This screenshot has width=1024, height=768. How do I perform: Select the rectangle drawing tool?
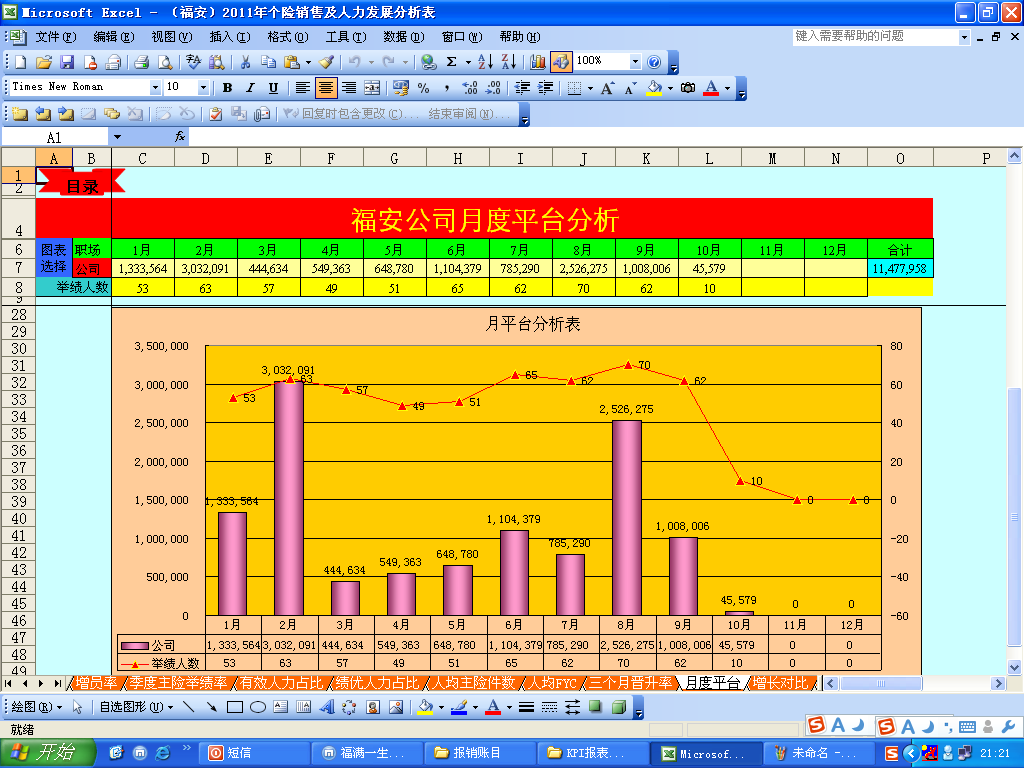[234, 707]
